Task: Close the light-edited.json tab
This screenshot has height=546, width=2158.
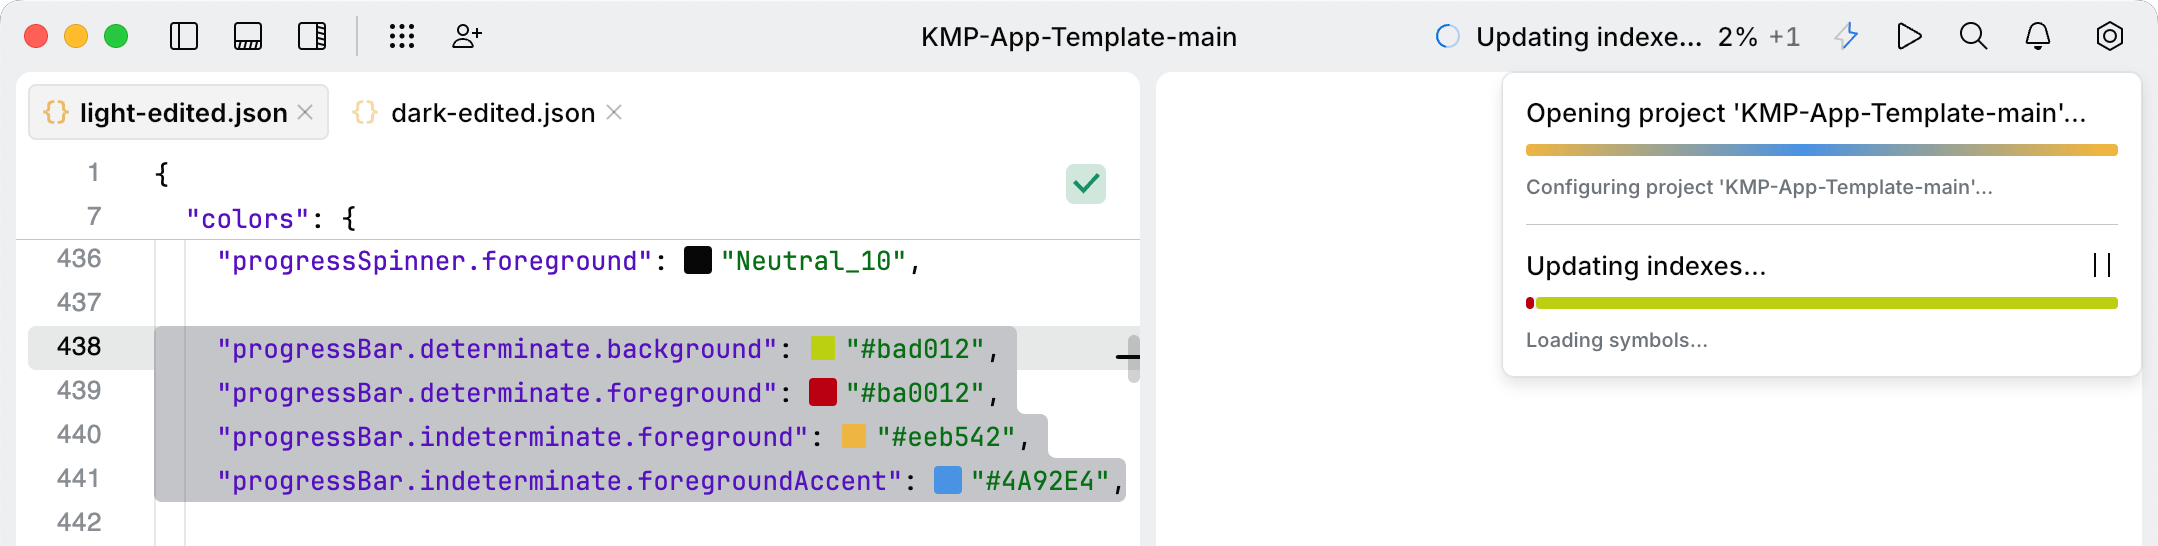Action: coord(306,113)
